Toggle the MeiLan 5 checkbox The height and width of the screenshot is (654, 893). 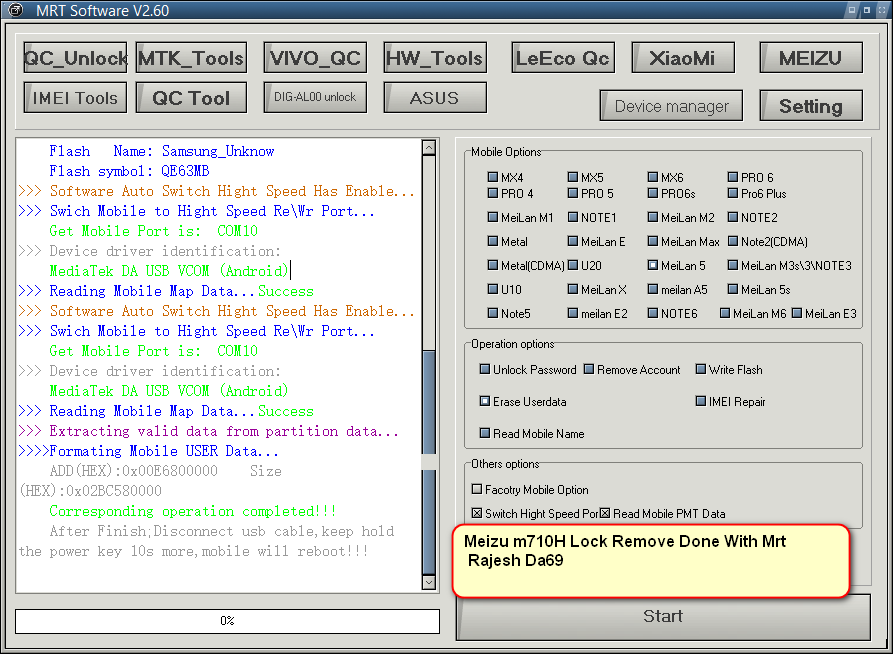(653, 265)
